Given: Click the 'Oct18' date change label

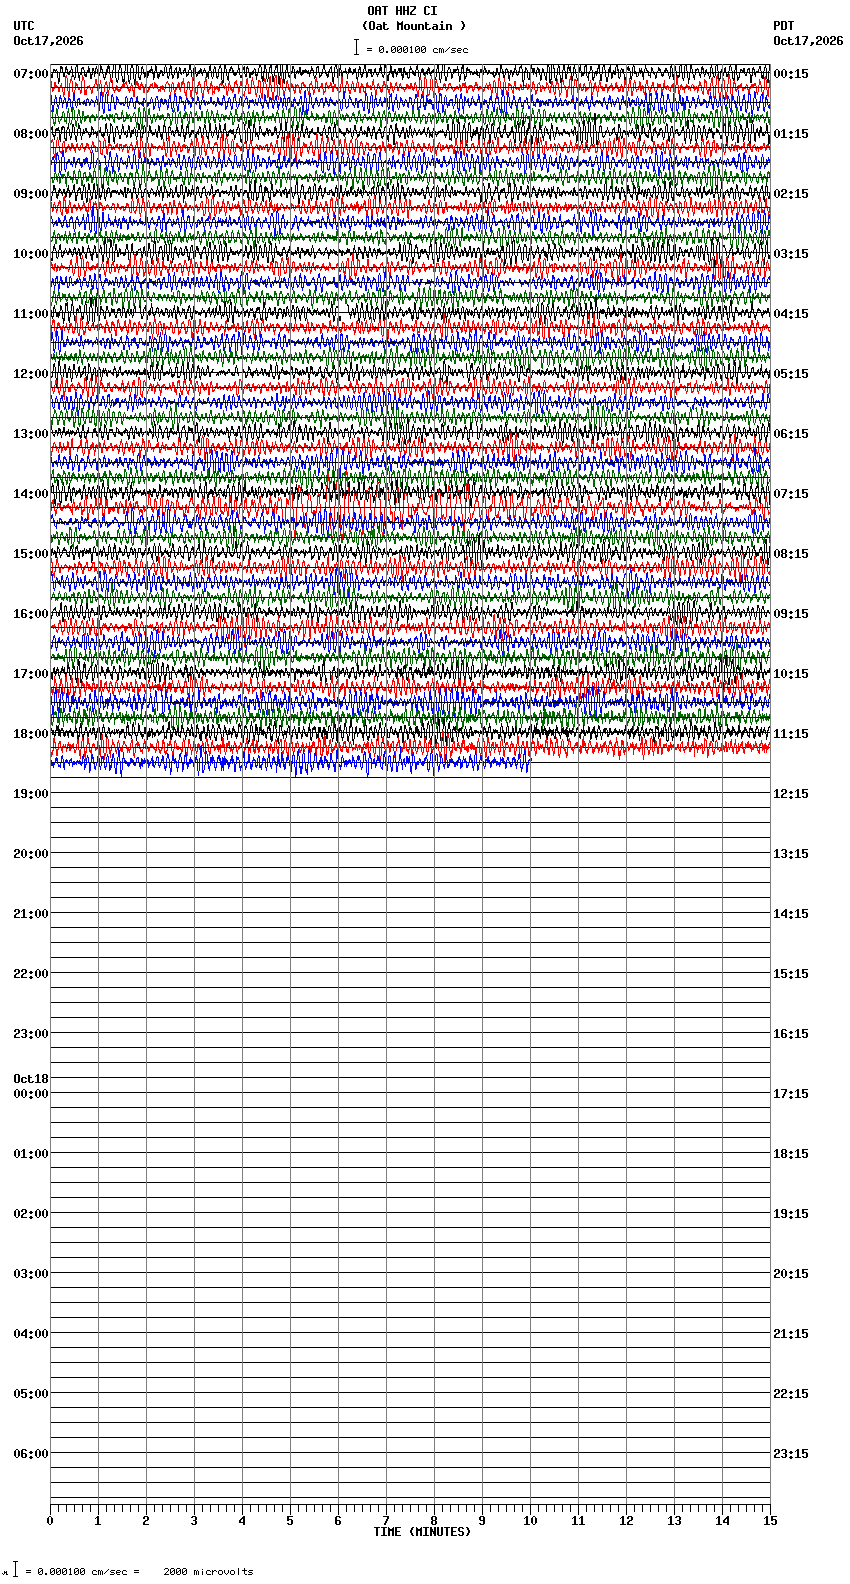Looking at the screenshot, I should (x=31, y=1079).
